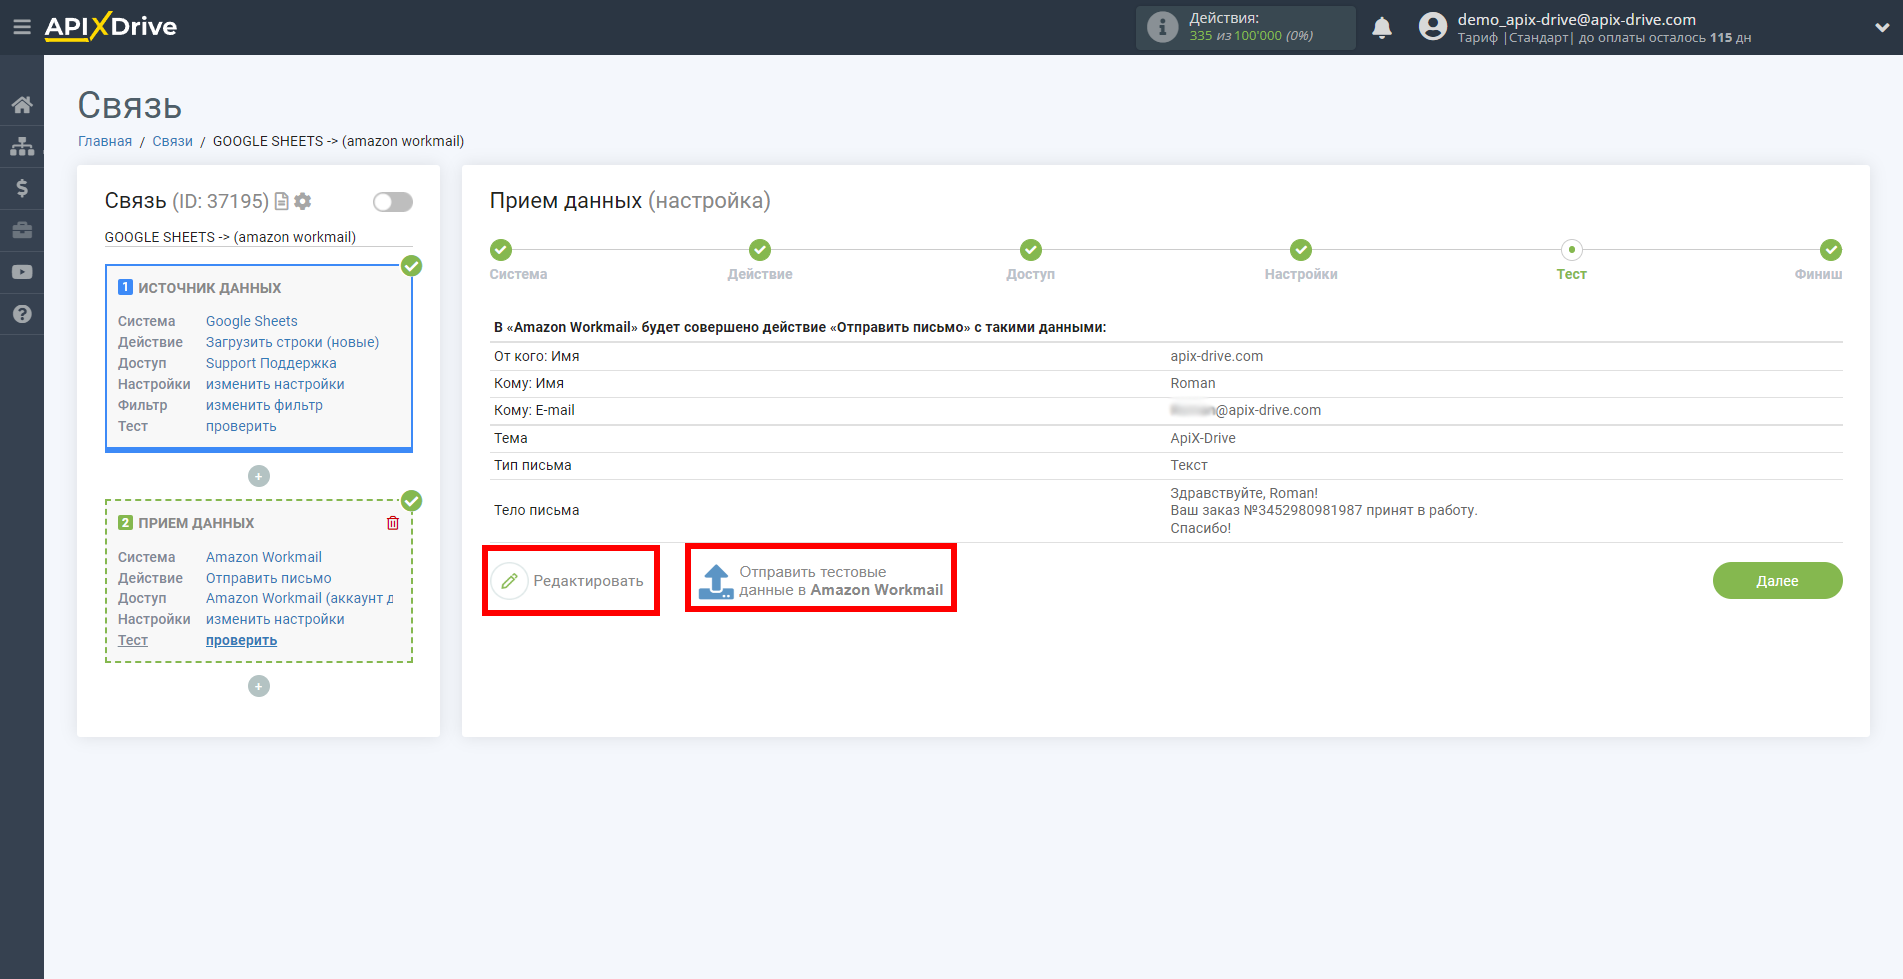Click Amazon Workmail (аккаунт) access link
The width and height of the screenshot is (1903, 979).
click(x=299, y=598)
